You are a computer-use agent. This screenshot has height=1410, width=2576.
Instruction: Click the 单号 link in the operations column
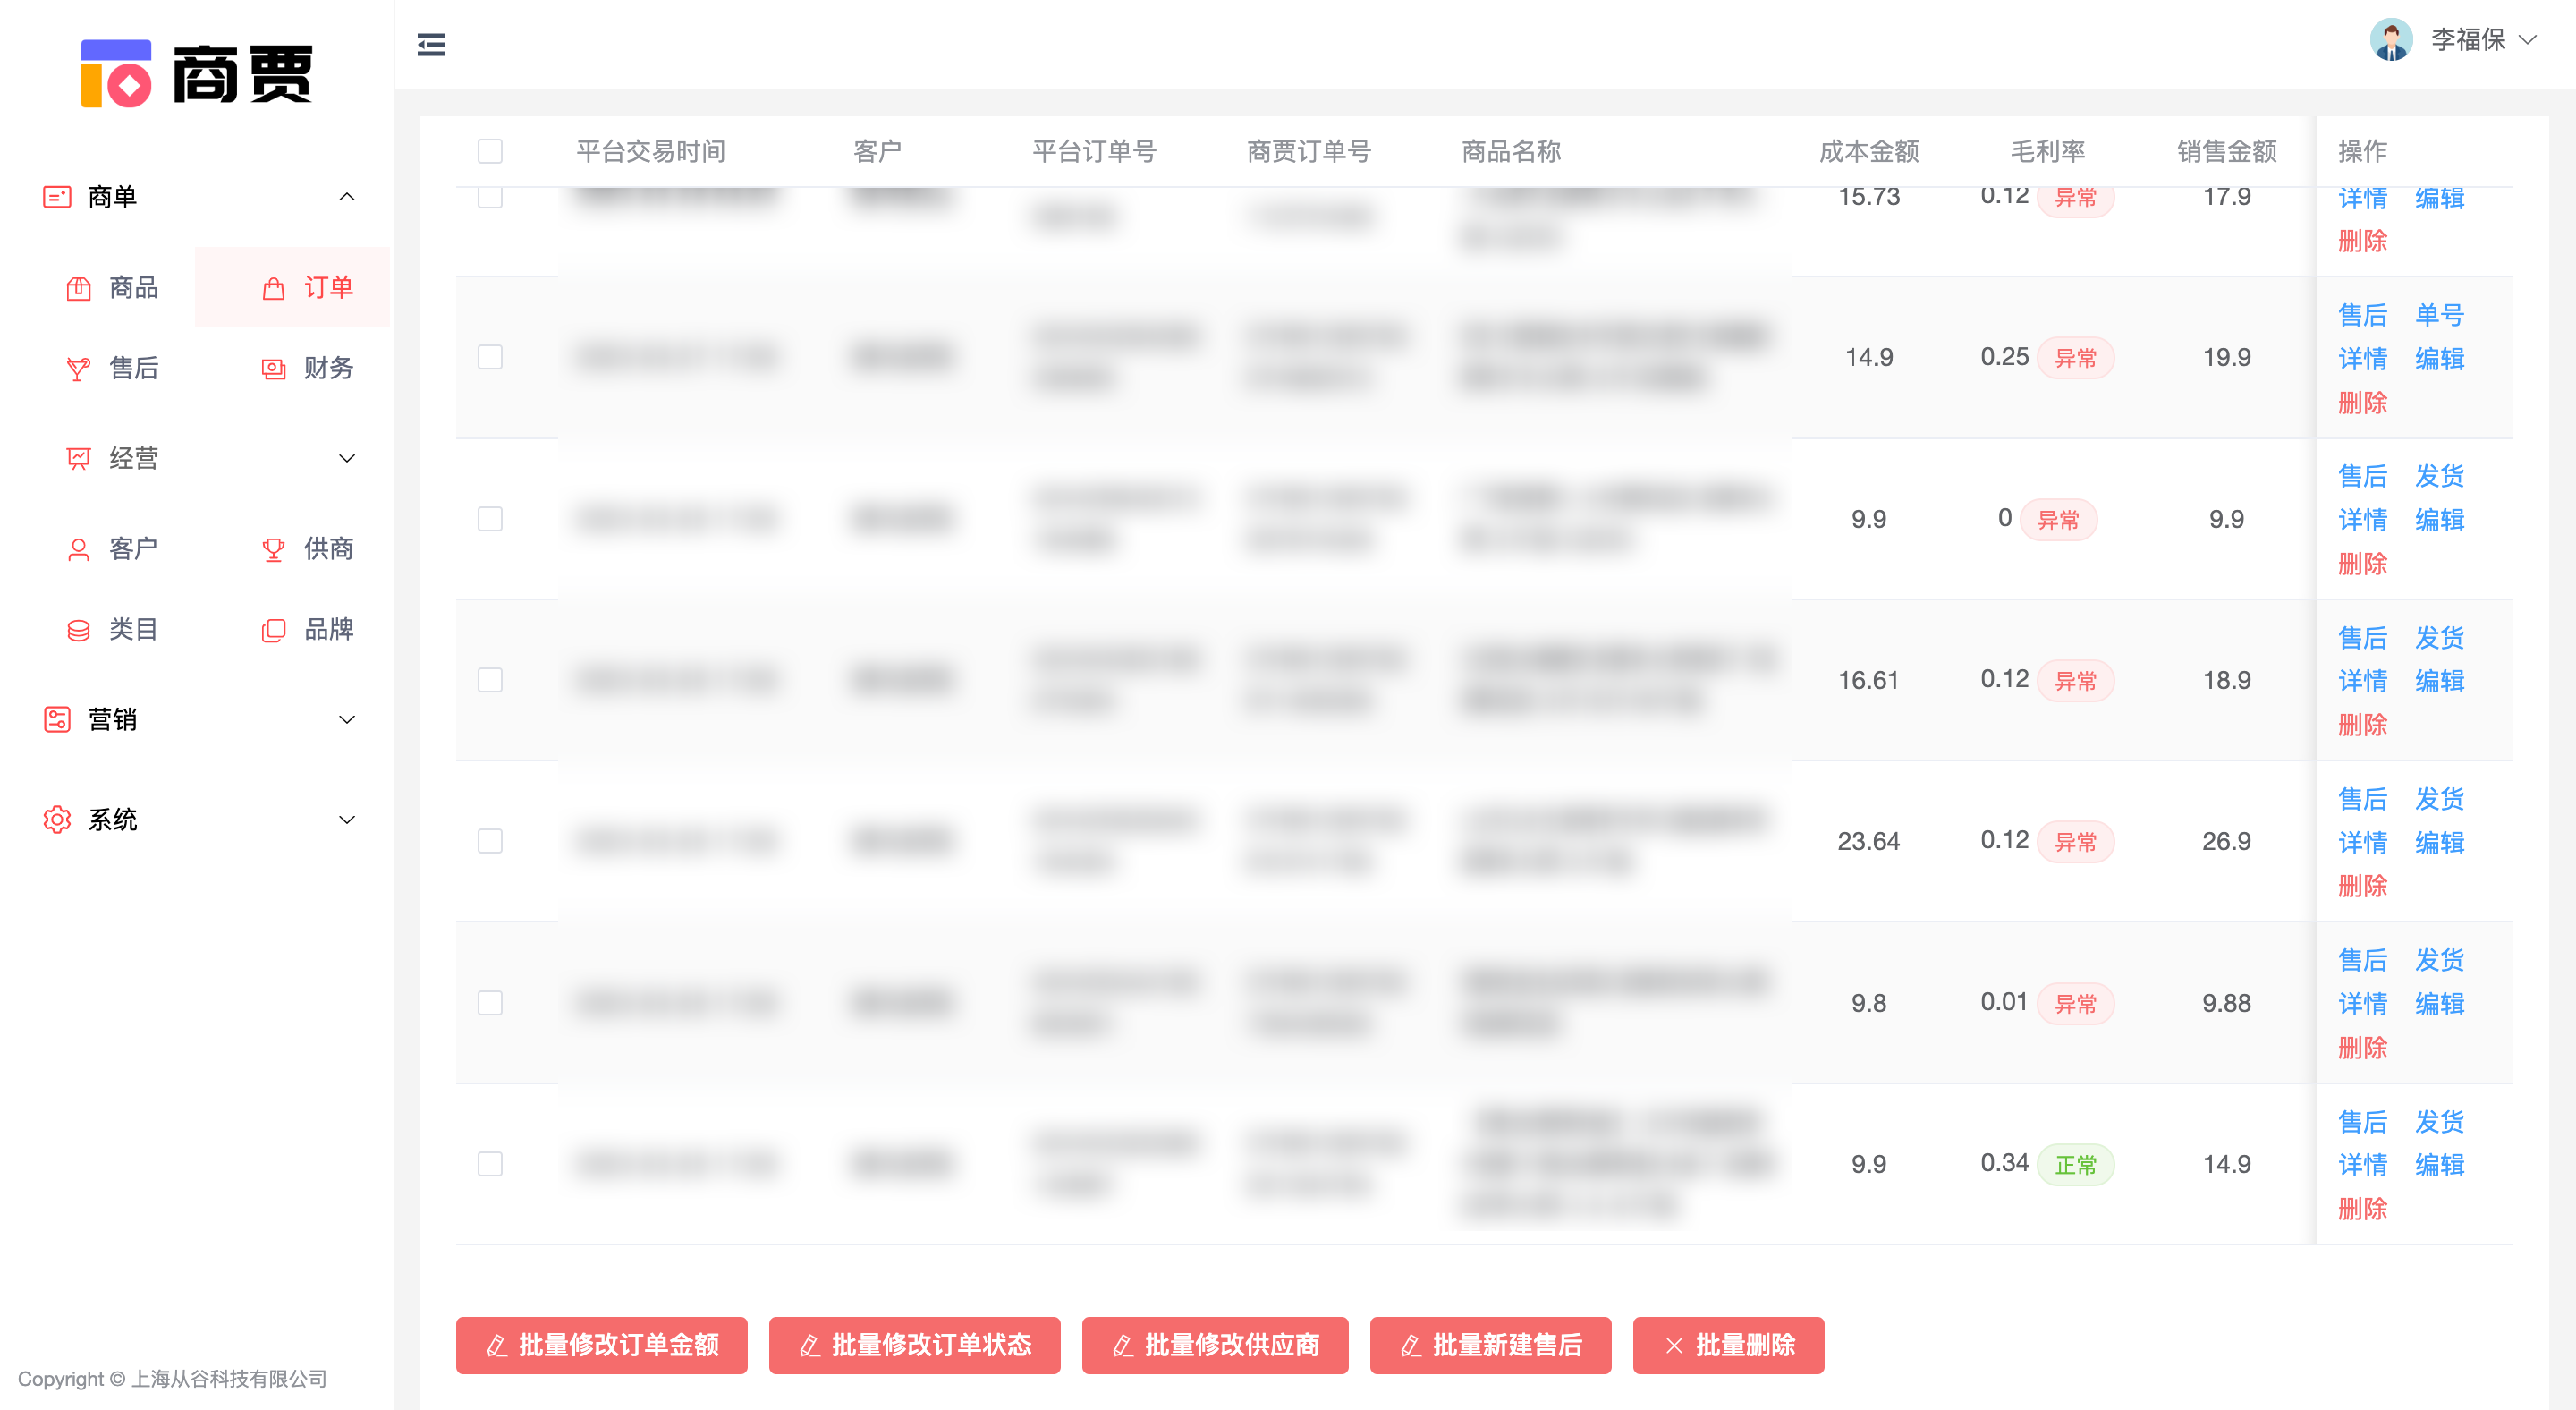pos(2439,315)
